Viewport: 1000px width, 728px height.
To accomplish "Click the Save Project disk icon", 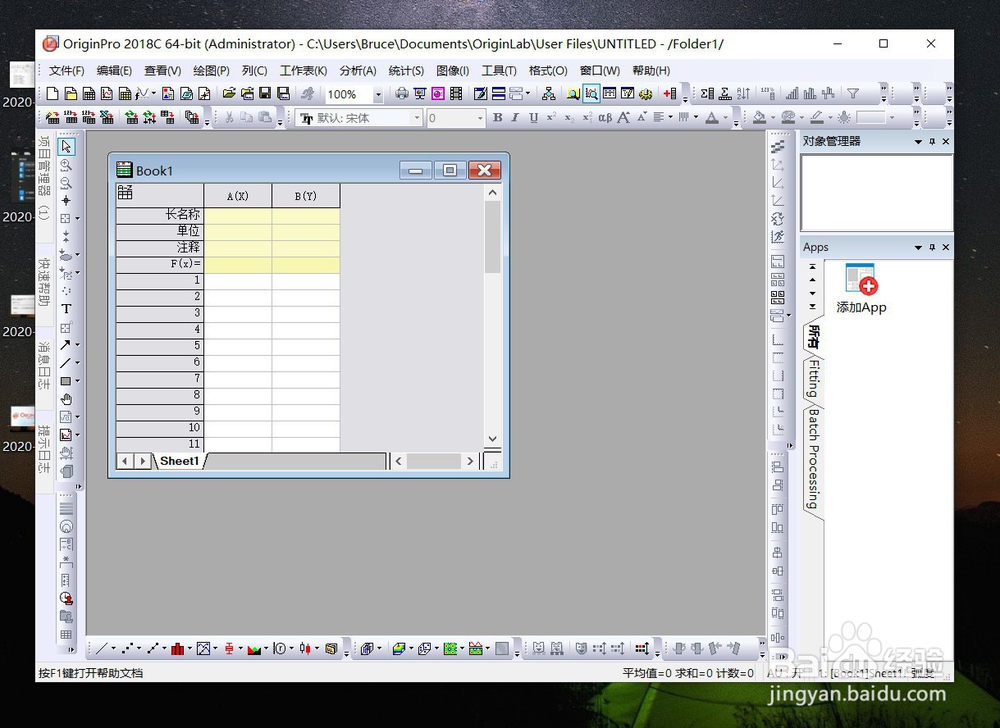I will 265,94.
